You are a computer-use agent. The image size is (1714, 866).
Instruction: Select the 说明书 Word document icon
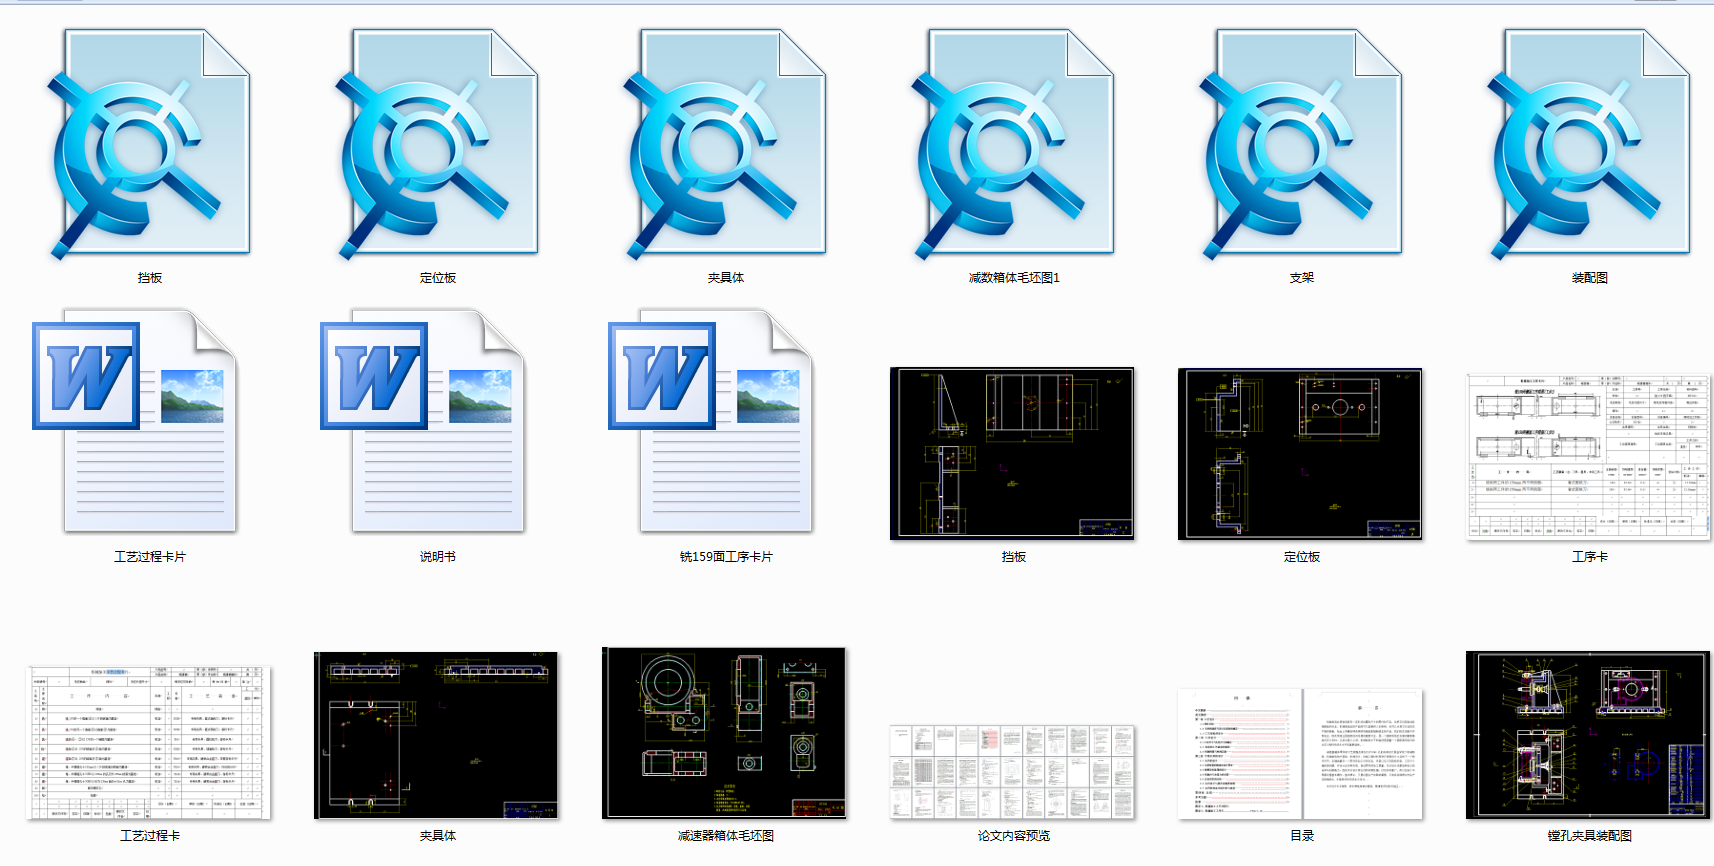click(423, 420)
